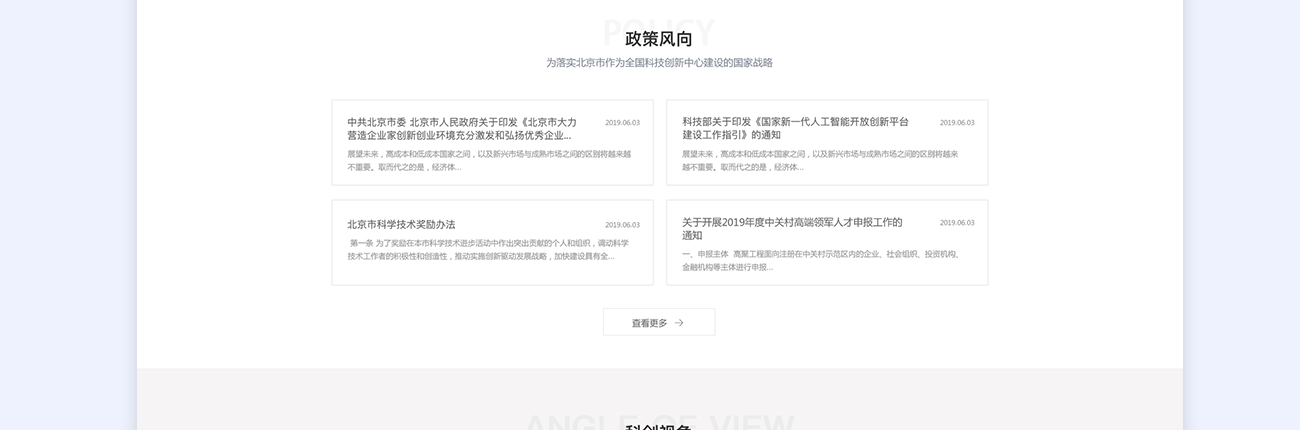Click the date beside 北京市科学技术奖励办法

(x=622, y=225)
